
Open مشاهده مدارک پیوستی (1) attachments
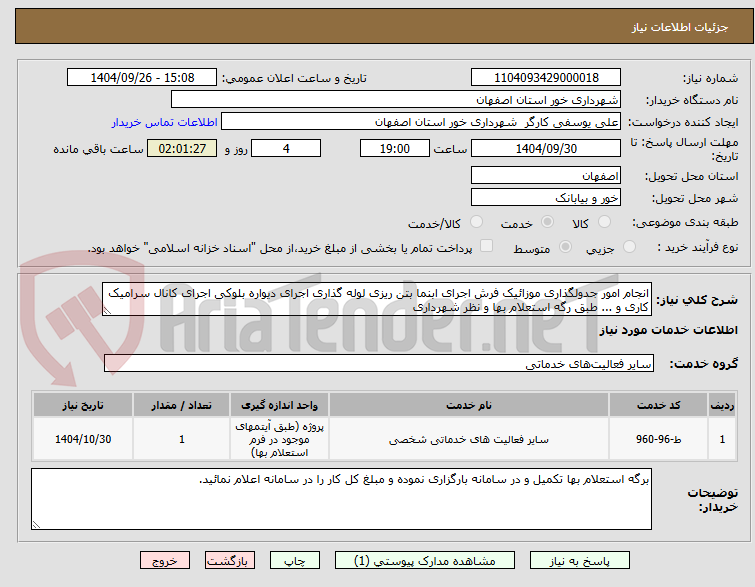pos(425,561)
